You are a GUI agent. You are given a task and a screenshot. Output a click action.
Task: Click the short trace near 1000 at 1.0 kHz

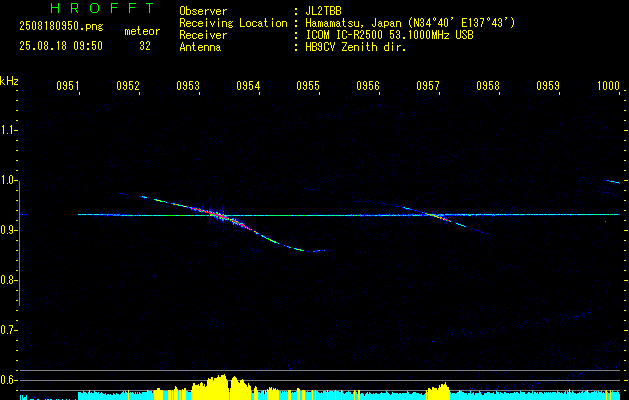(612, 182)
